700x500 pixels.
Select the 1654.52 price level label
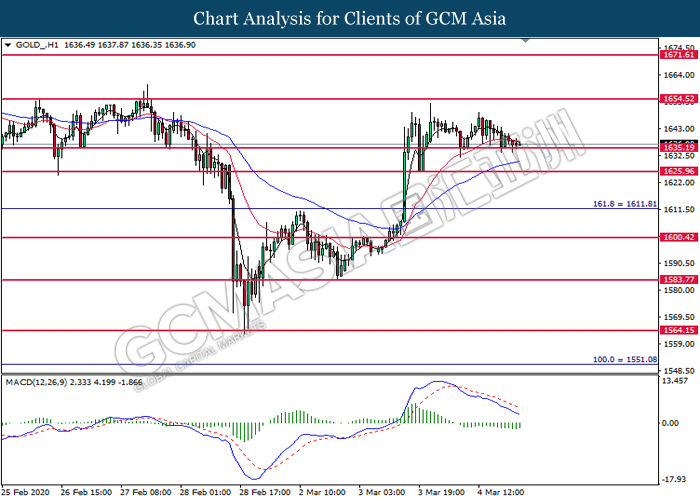click(679, 99)
